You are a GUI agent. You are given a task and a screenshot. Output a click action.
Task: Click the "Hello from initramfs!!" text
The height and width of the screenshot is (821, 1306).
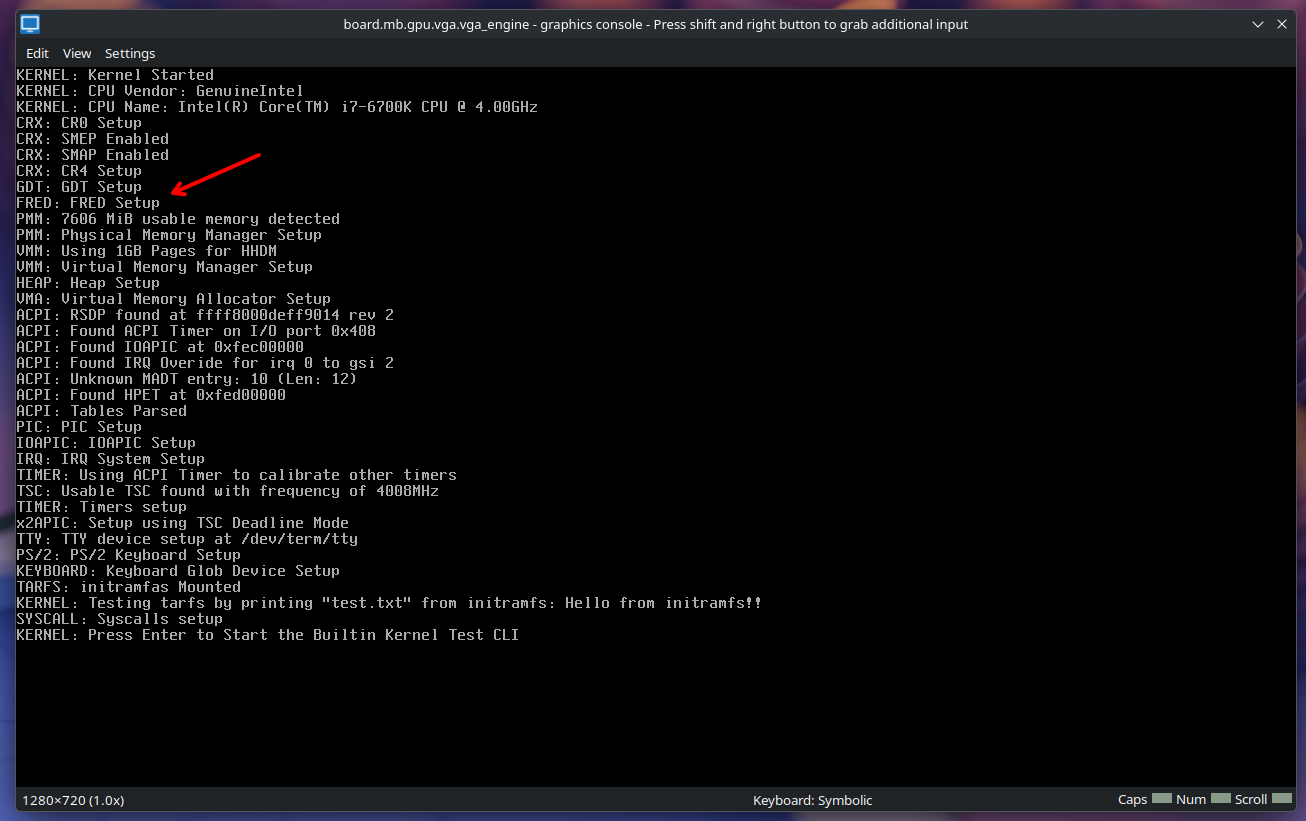663,603
